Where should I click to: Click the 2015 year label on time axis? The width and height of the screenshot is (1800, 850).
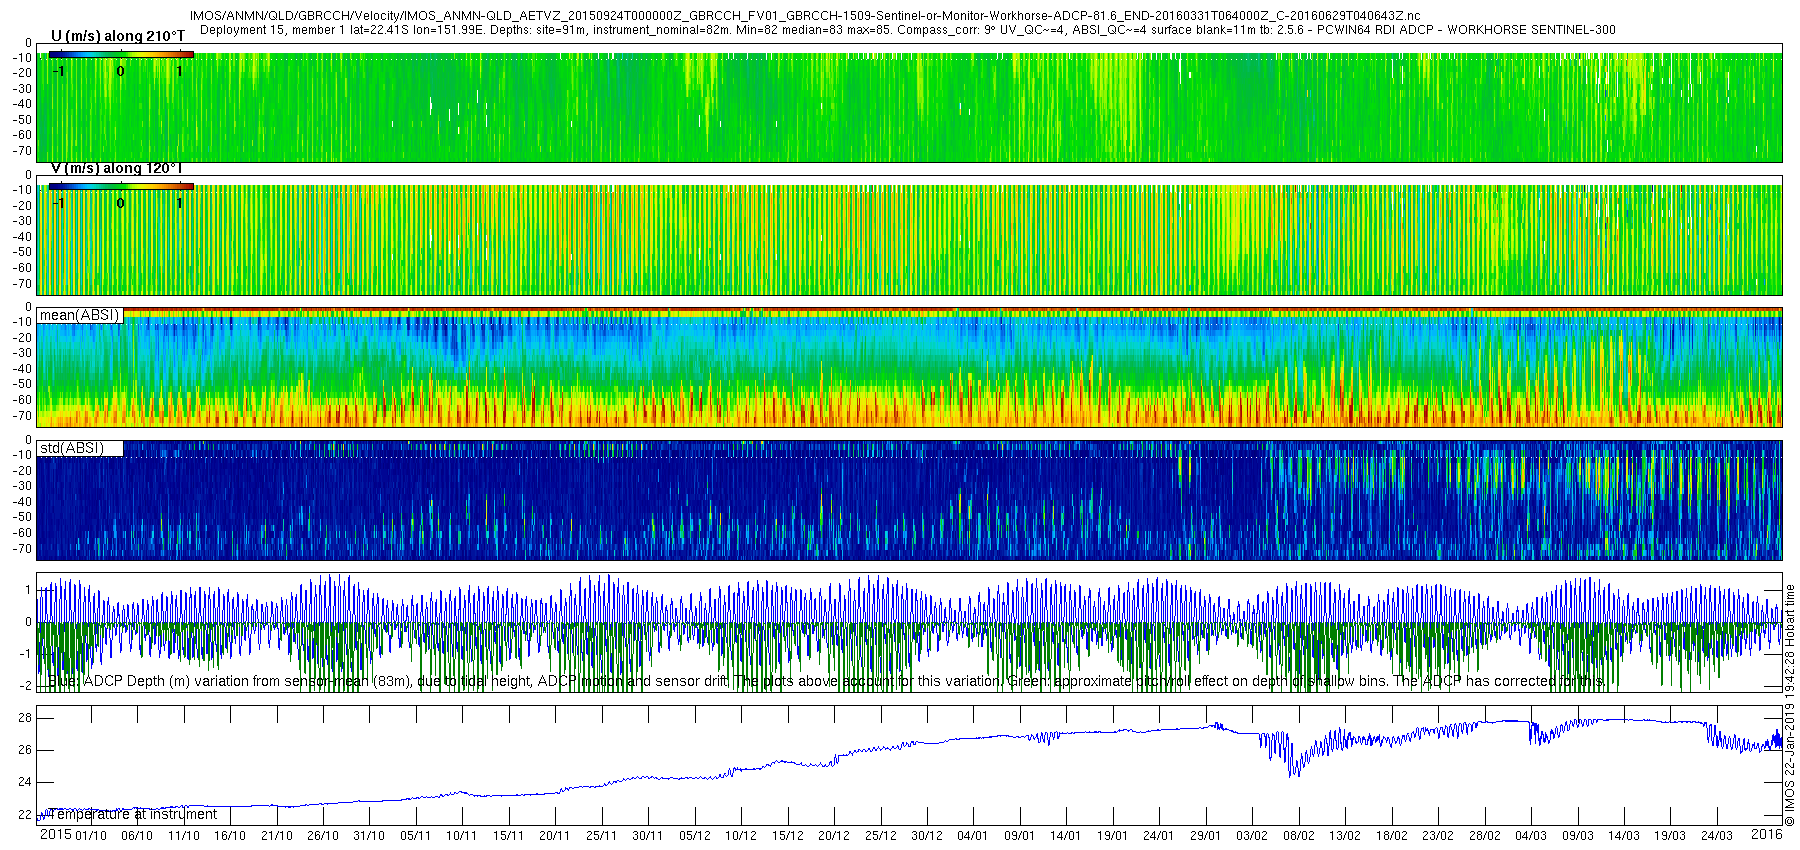pos(55,835)
